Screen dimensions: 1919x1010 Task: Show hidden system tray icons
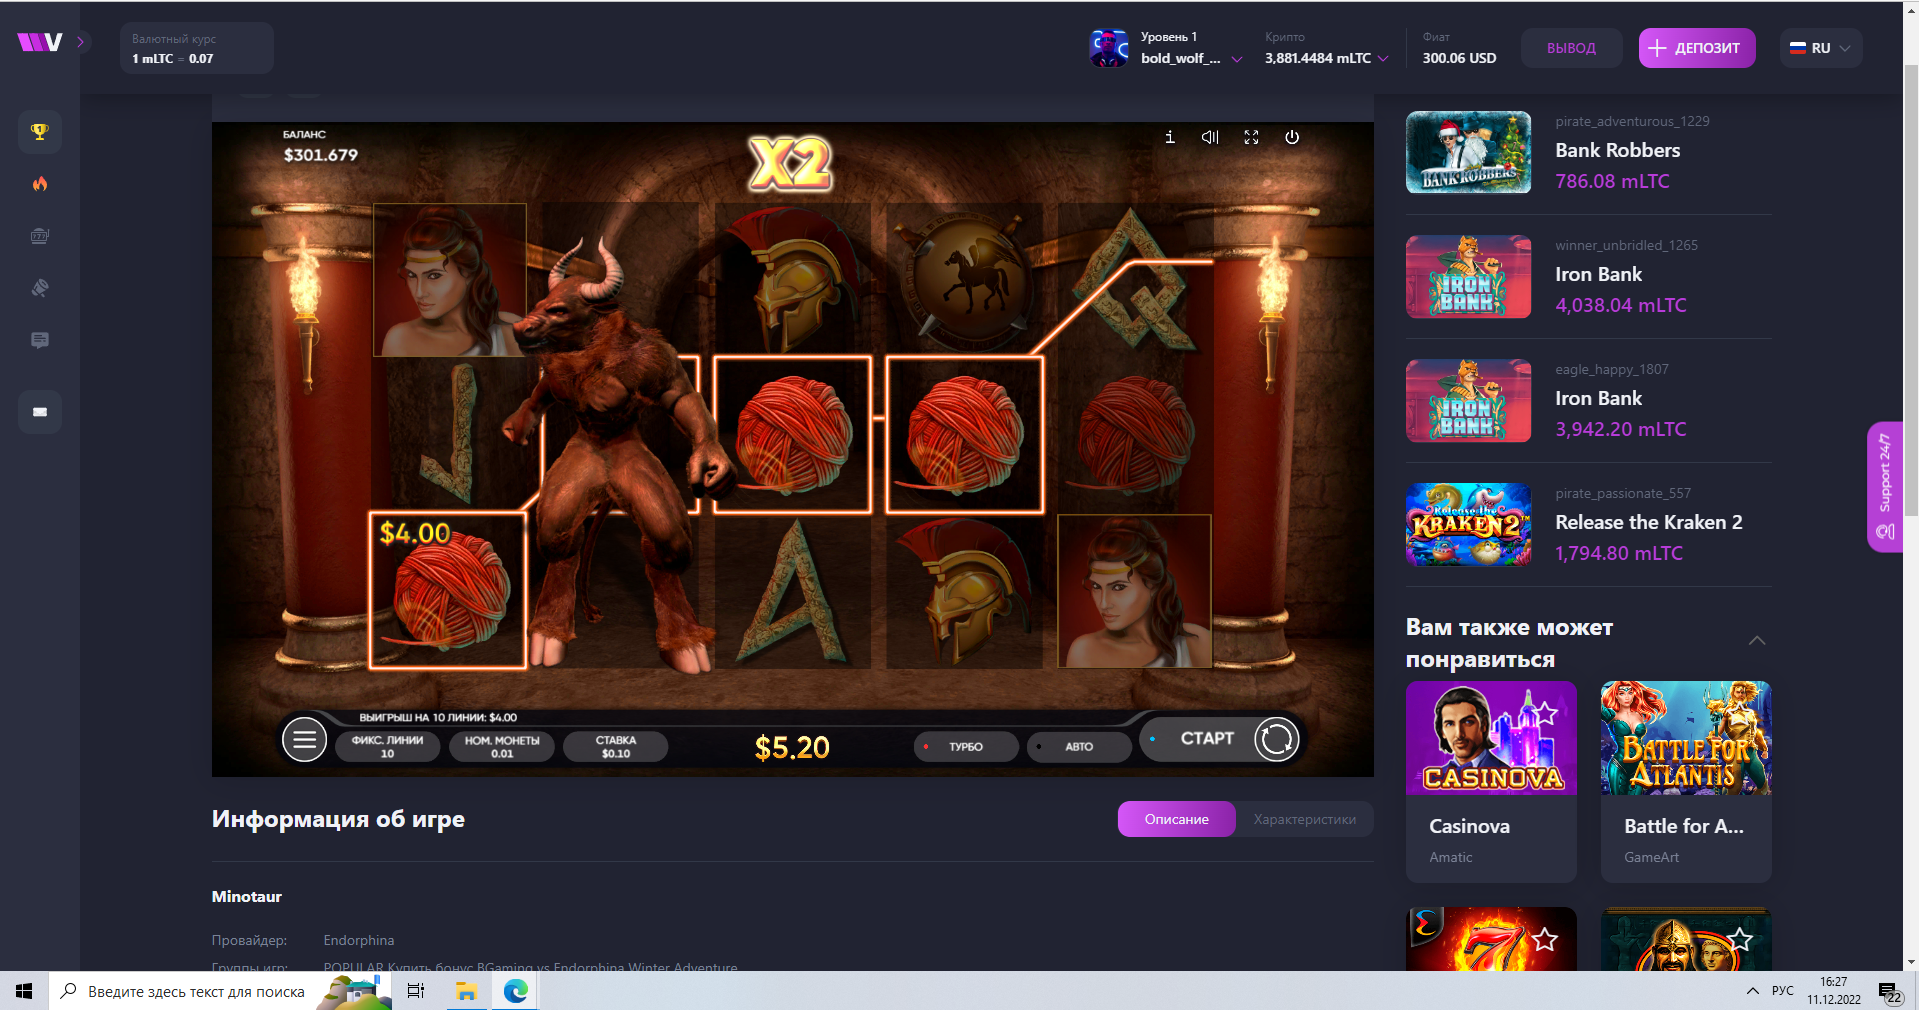1752,991
